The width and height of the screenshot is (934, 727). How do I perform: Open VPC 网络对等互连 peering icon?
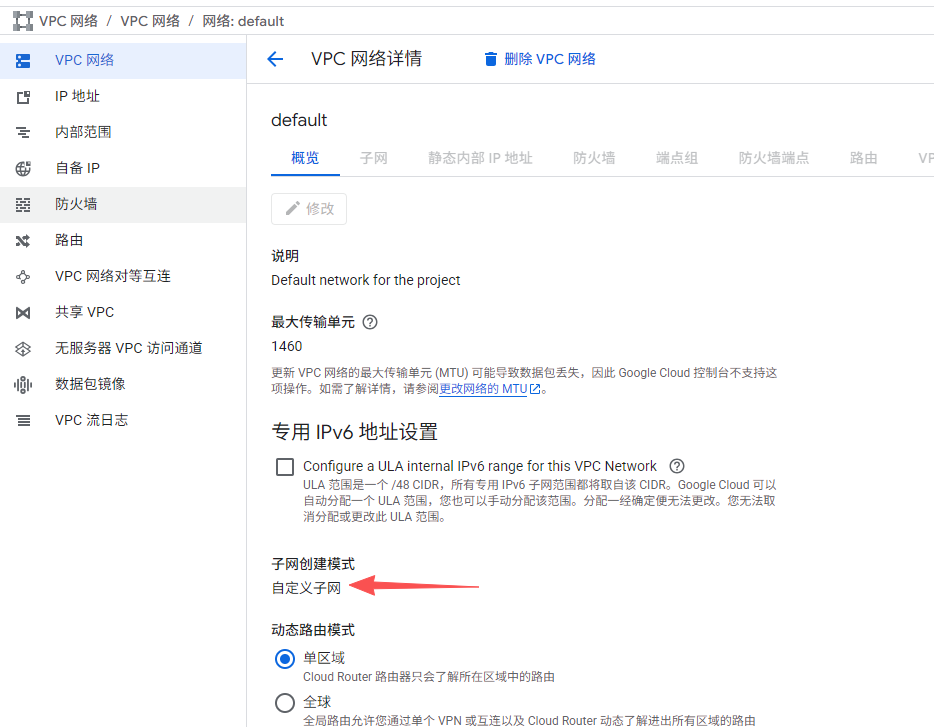[23, 276]
